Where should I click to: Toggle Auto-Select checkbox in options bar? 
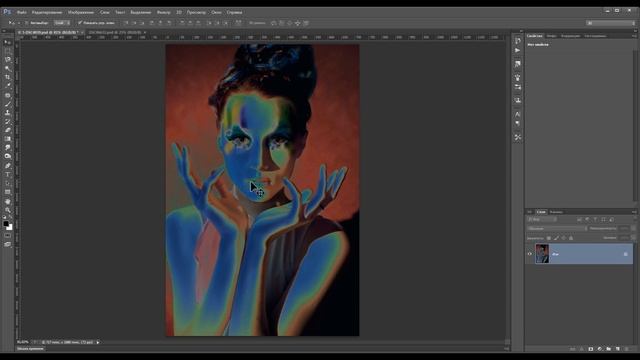point(27,23)
